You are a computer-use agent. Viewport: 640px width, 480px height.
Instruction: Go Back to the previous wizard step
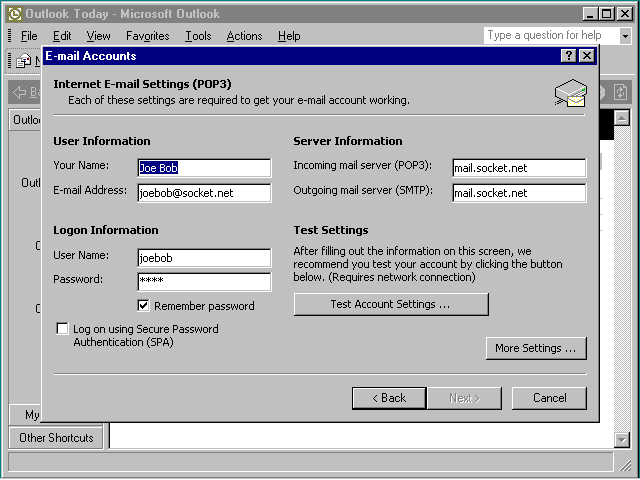click(389, 398)
